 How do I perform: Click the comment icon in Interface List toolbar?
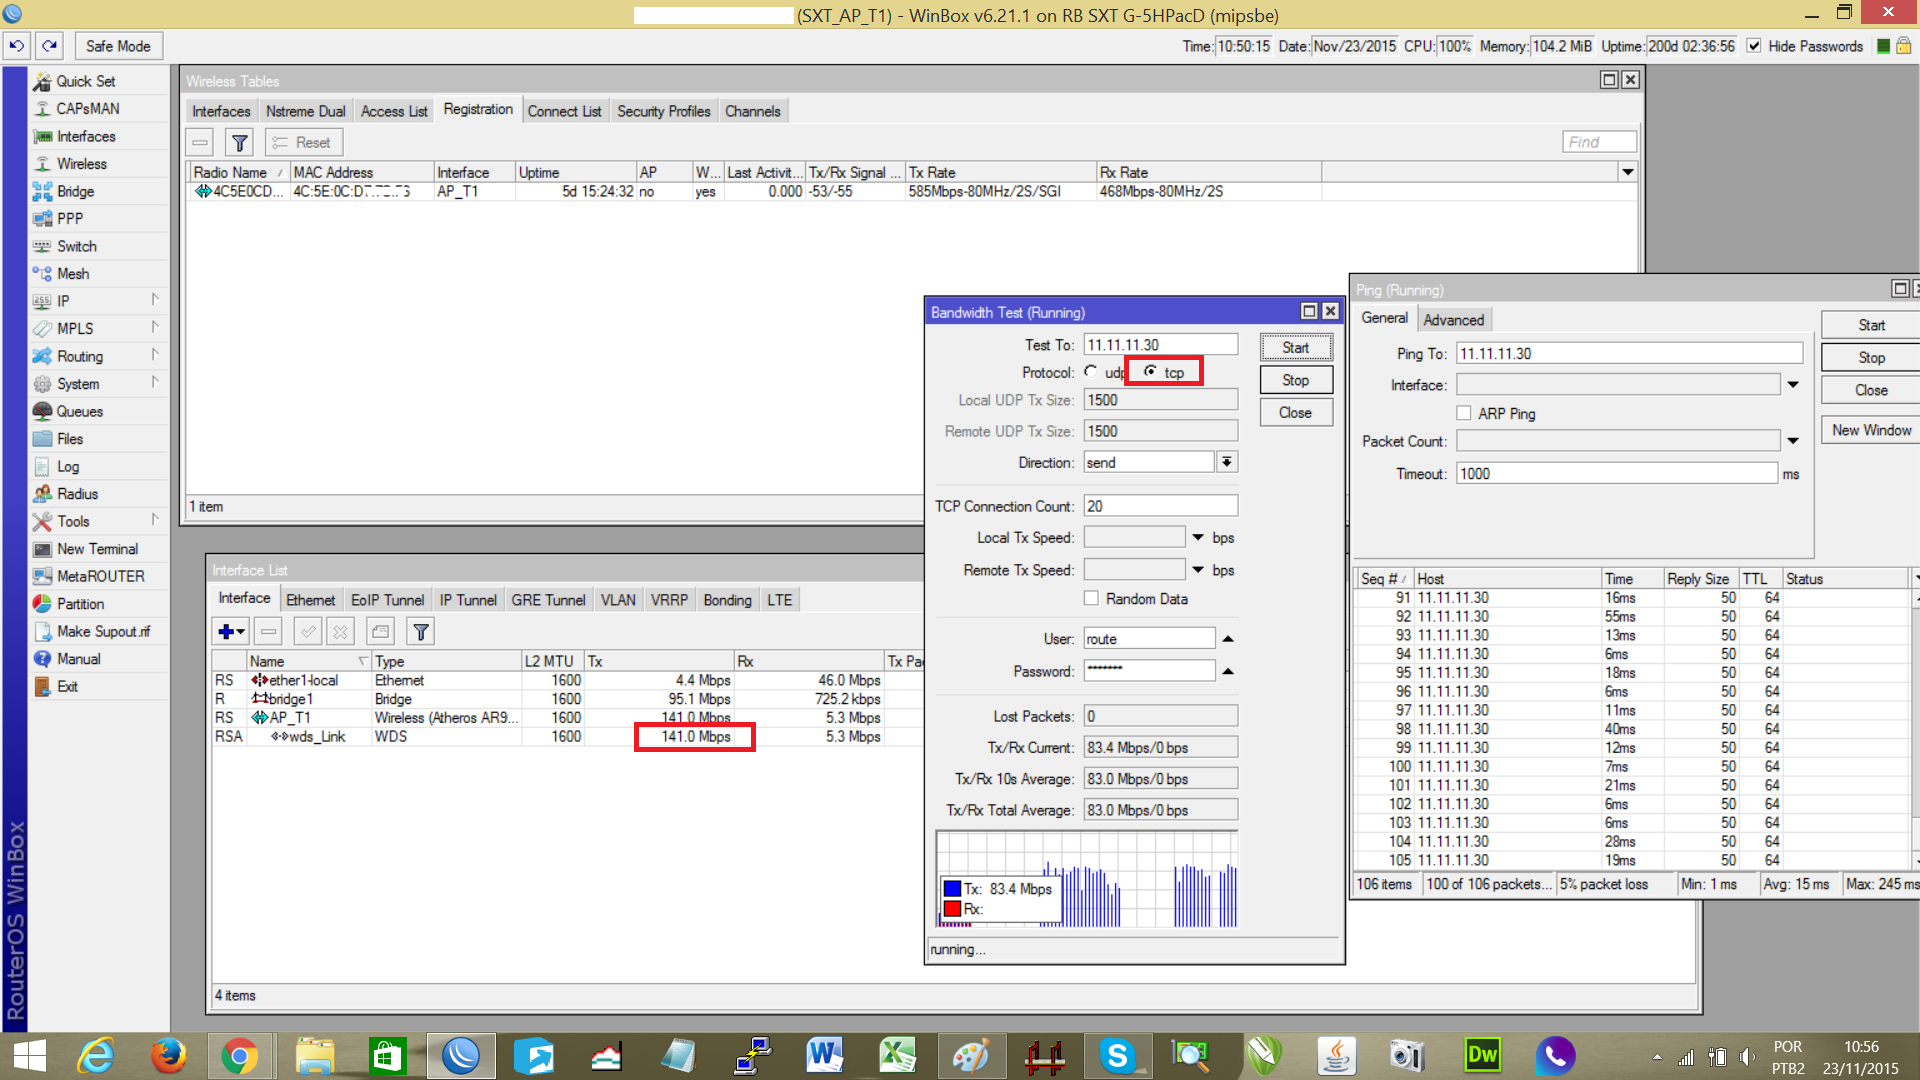(x=380, y=632)
